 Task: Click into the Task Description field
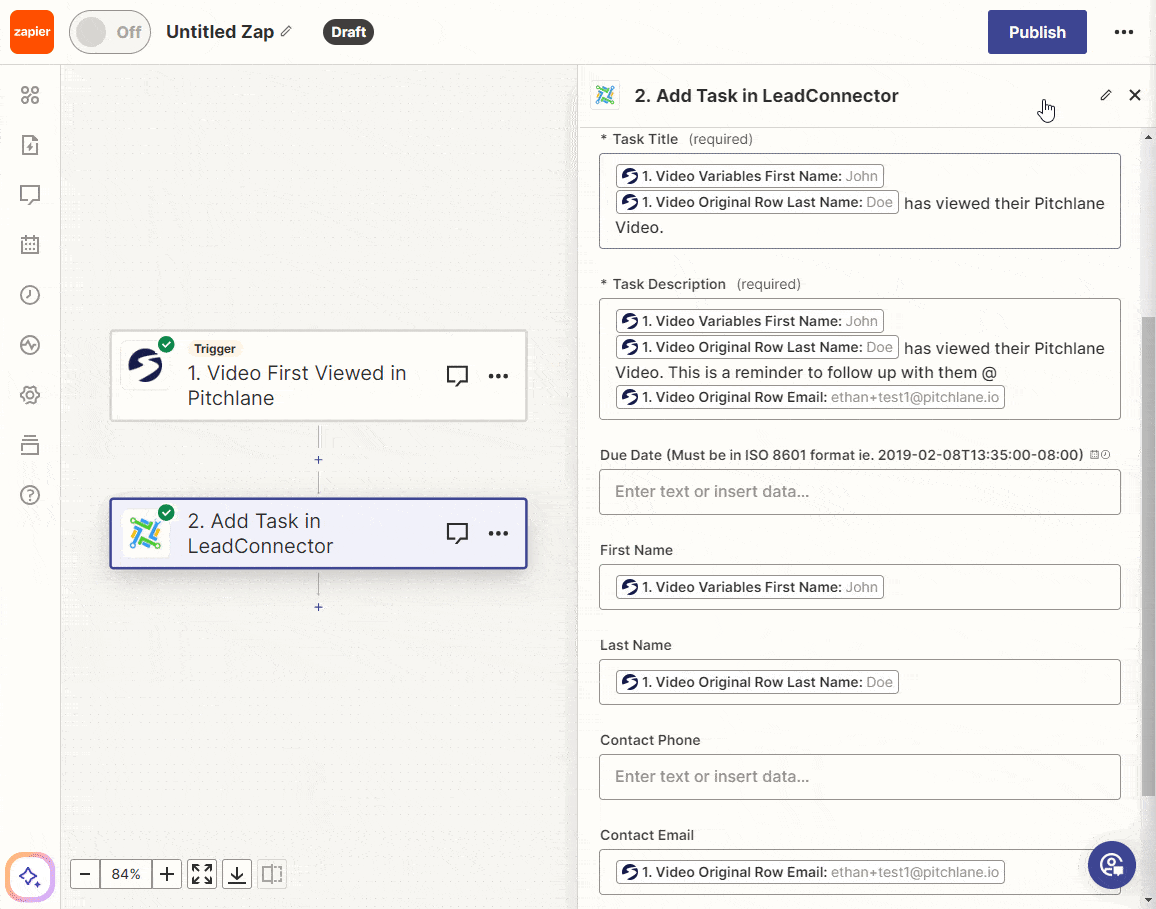pyautogui.click(x=860, y=359)
